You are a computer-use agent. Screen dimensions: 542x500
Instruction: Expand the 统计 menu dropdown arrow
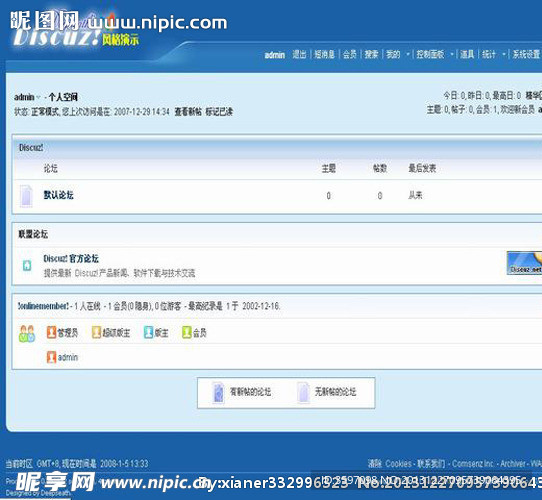tap(504, 54)
